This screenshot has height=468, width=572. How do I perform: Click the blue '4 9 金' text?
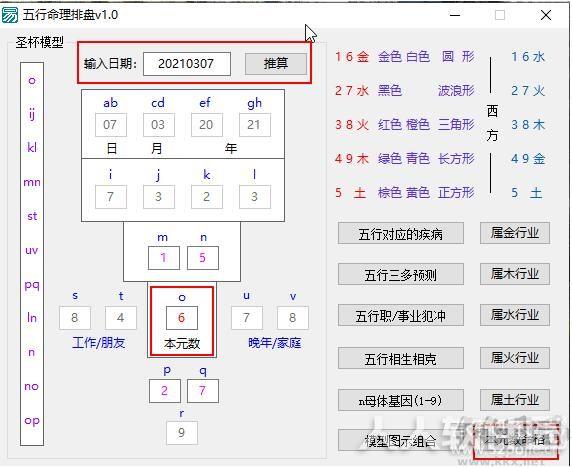[528, 159]
